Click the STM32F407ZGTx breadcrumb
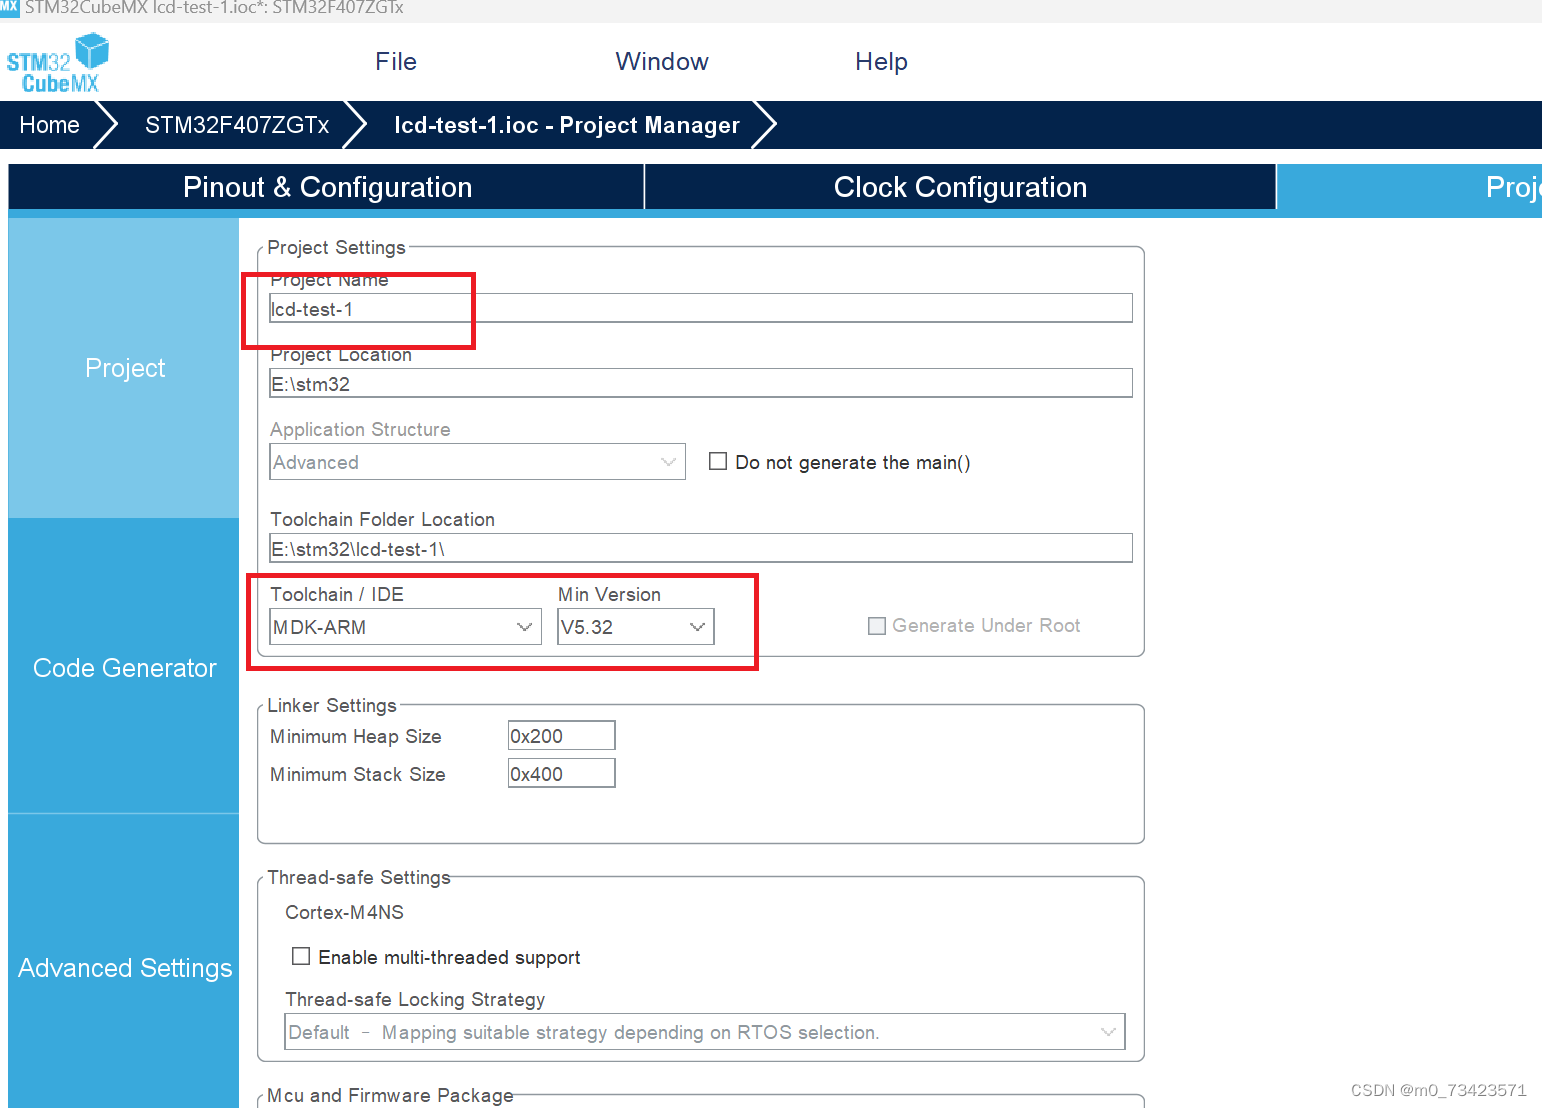Screen dimensions: 1542x1108 pos(237,125)
